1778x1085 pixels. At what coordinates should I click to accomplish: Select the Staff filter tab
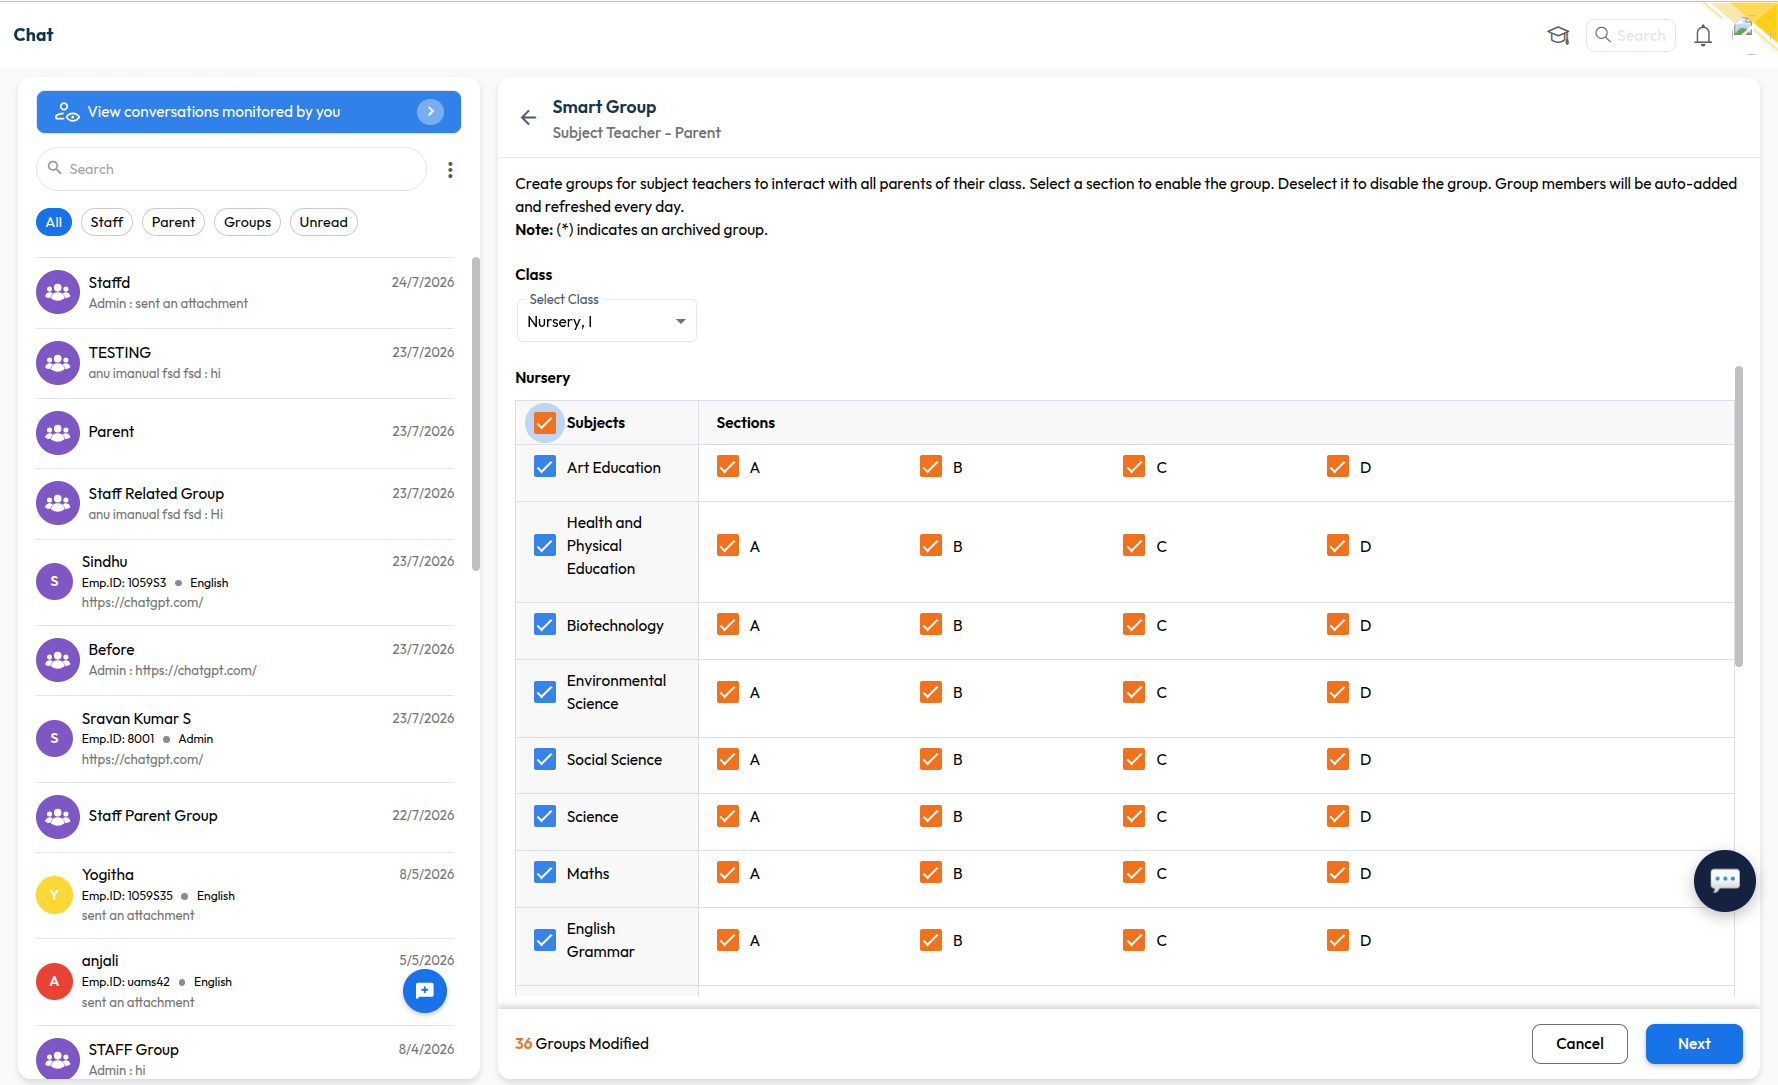pyautogui.click(x=107, y=222)
